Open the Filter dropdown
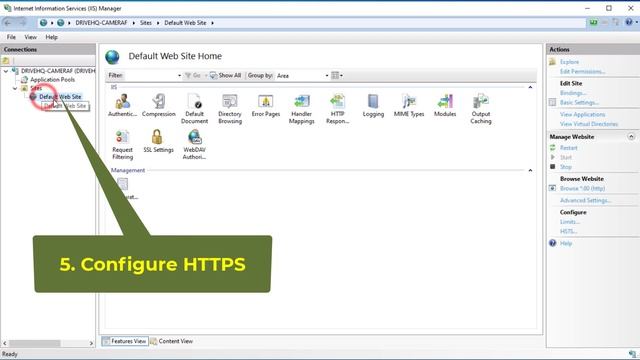640x360 pixels. click(179, 76)
